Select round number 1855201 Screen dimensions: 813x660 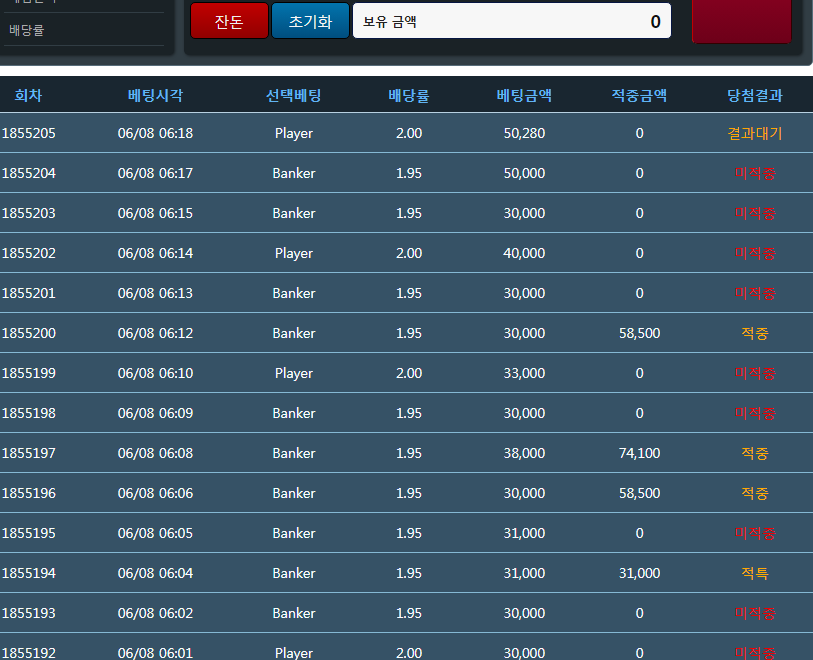pyautogui.click(x=29, y=293)
